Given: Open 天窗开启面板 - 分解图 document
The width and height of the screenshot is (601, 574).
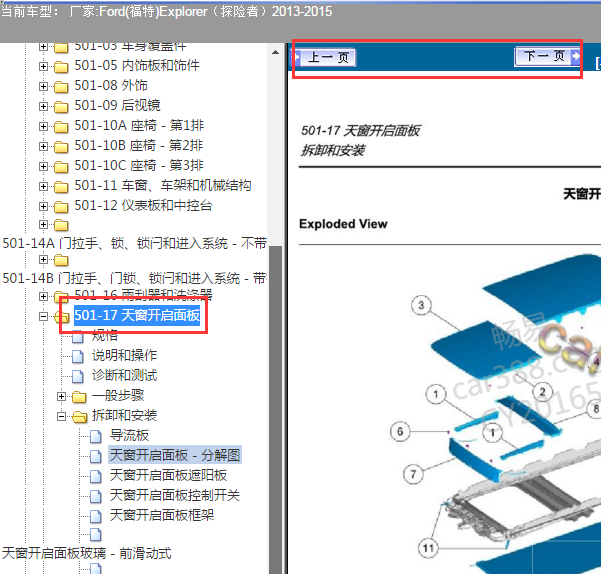Looking at the screenshot, I should [x=175, y=455].
